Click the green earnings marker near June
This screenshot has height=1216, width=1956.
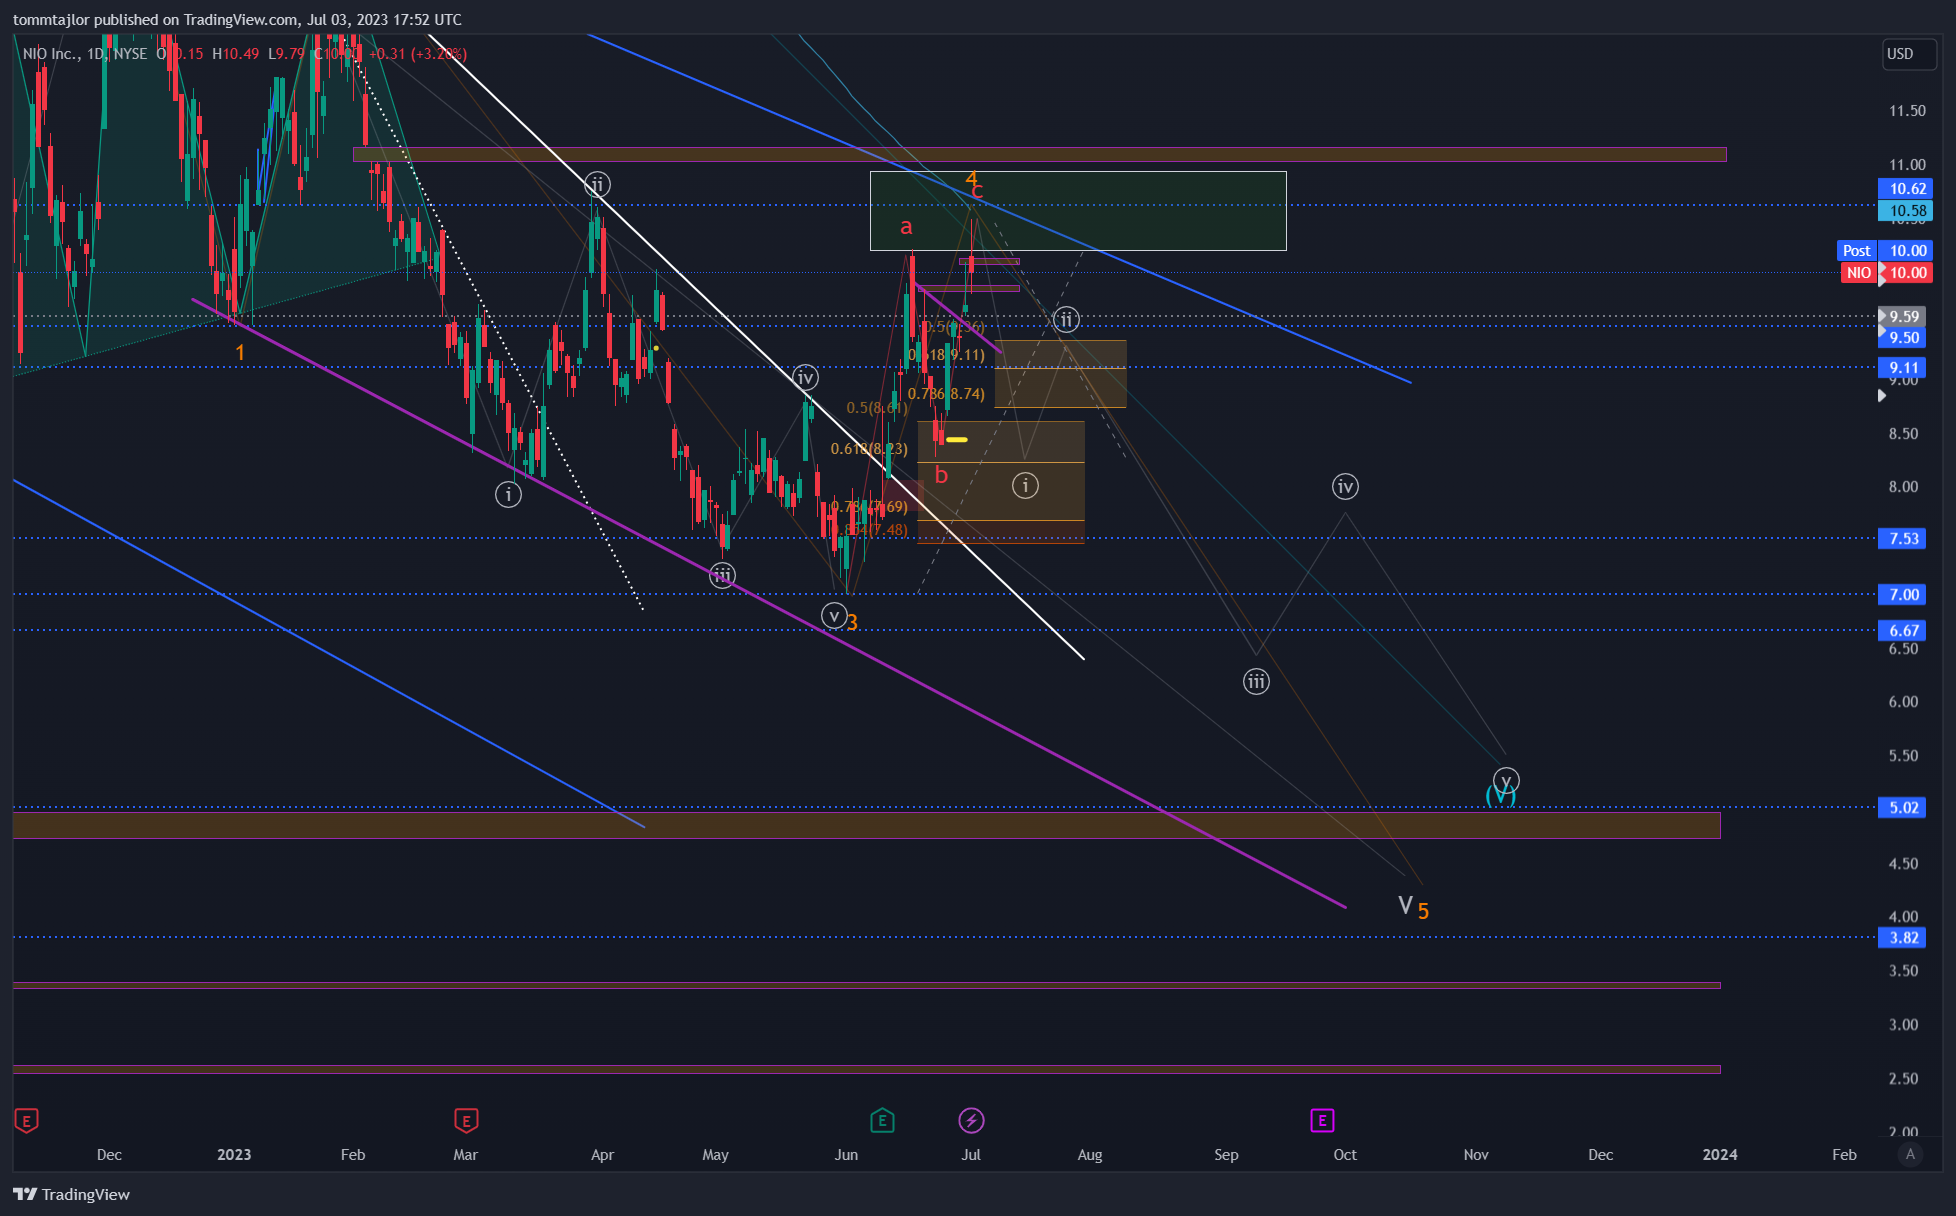tap(882, 1121)
